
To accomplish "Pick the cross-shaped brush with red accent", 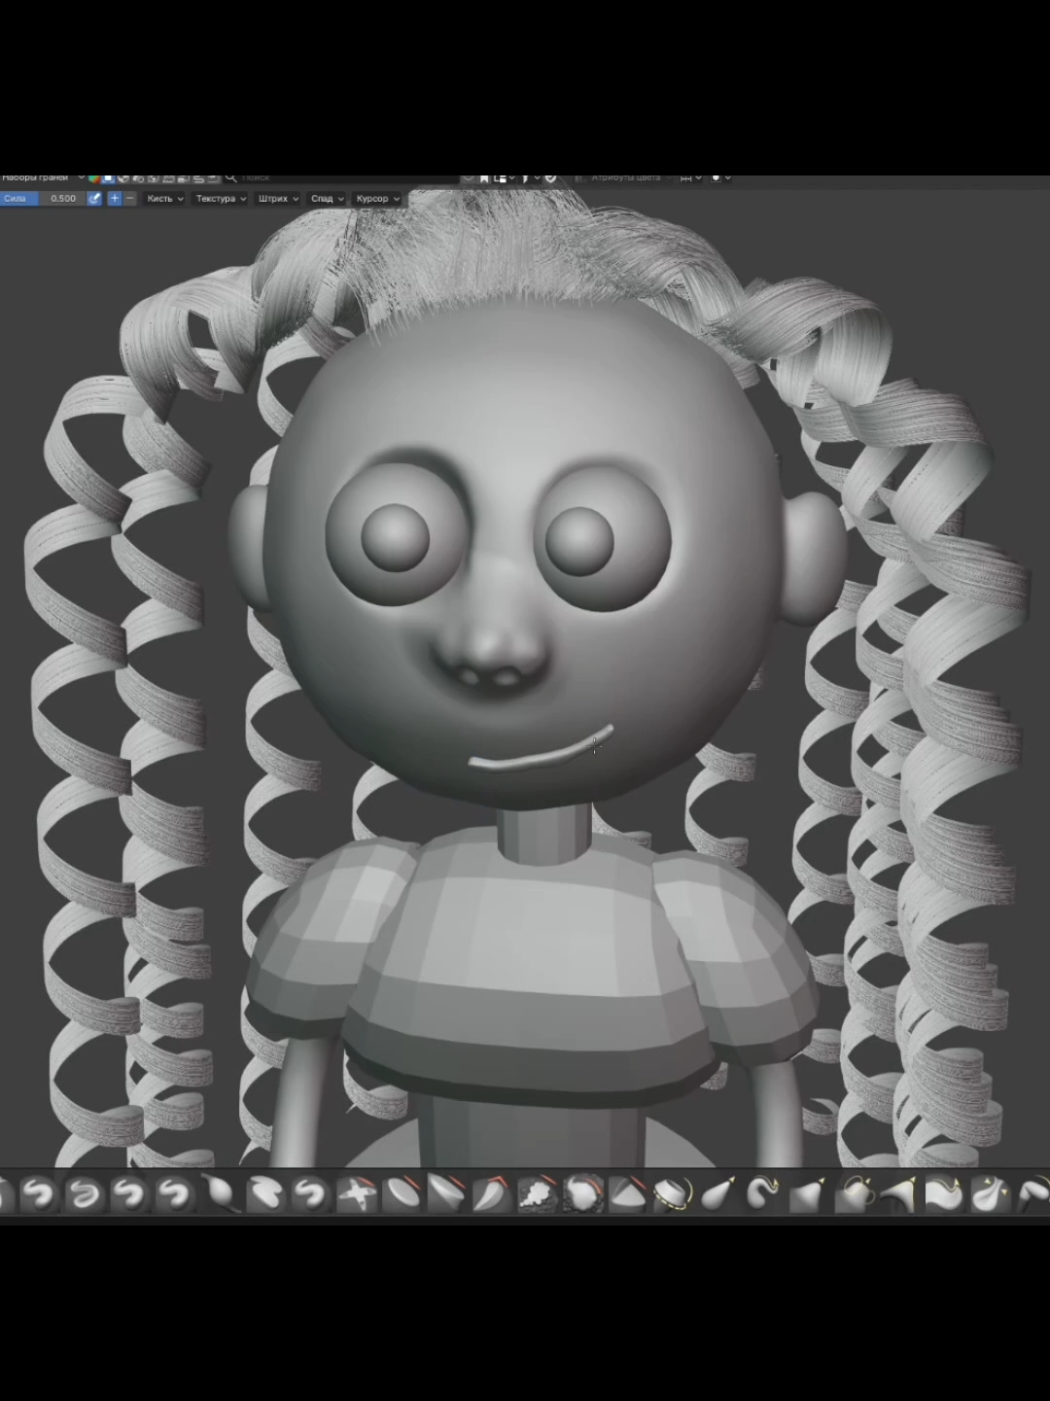I will pos(357,1194).
